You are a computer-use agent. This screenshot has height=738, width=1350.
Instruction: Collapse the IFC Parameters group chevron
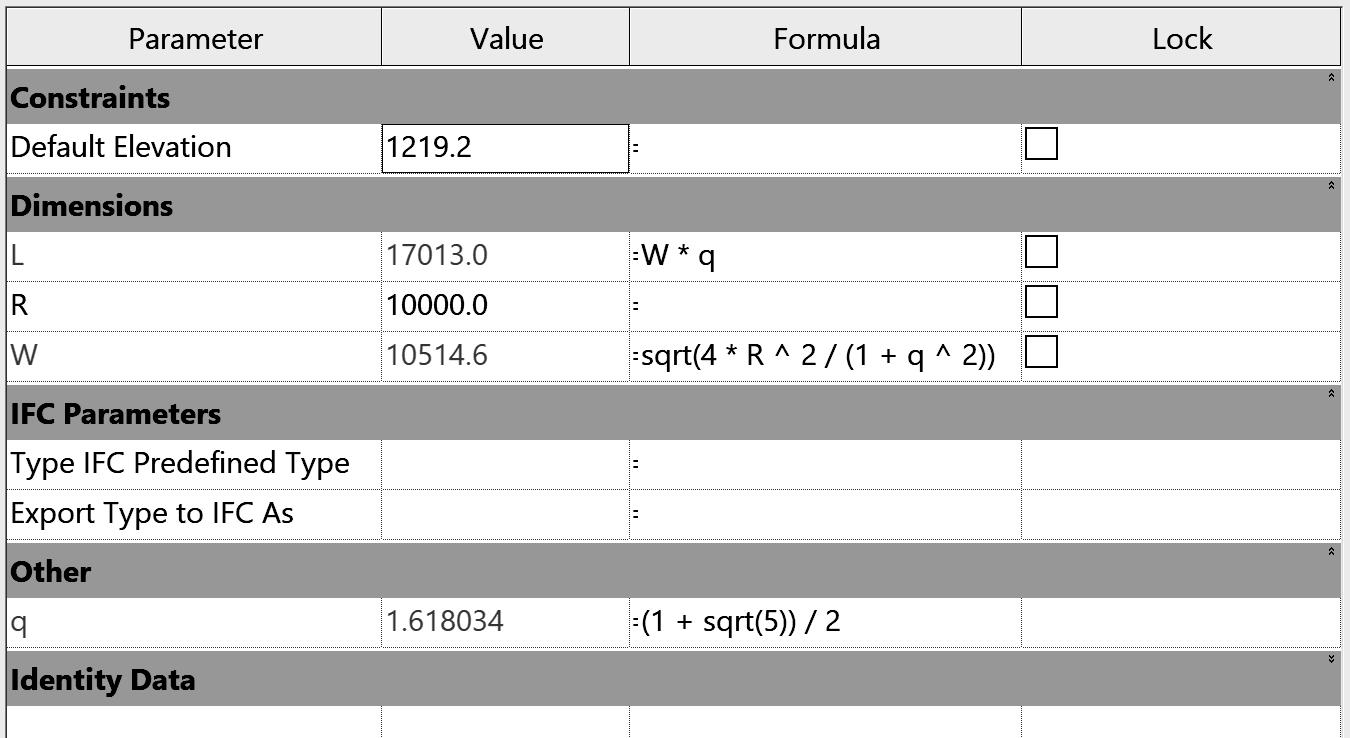(x=1331, y=394)
